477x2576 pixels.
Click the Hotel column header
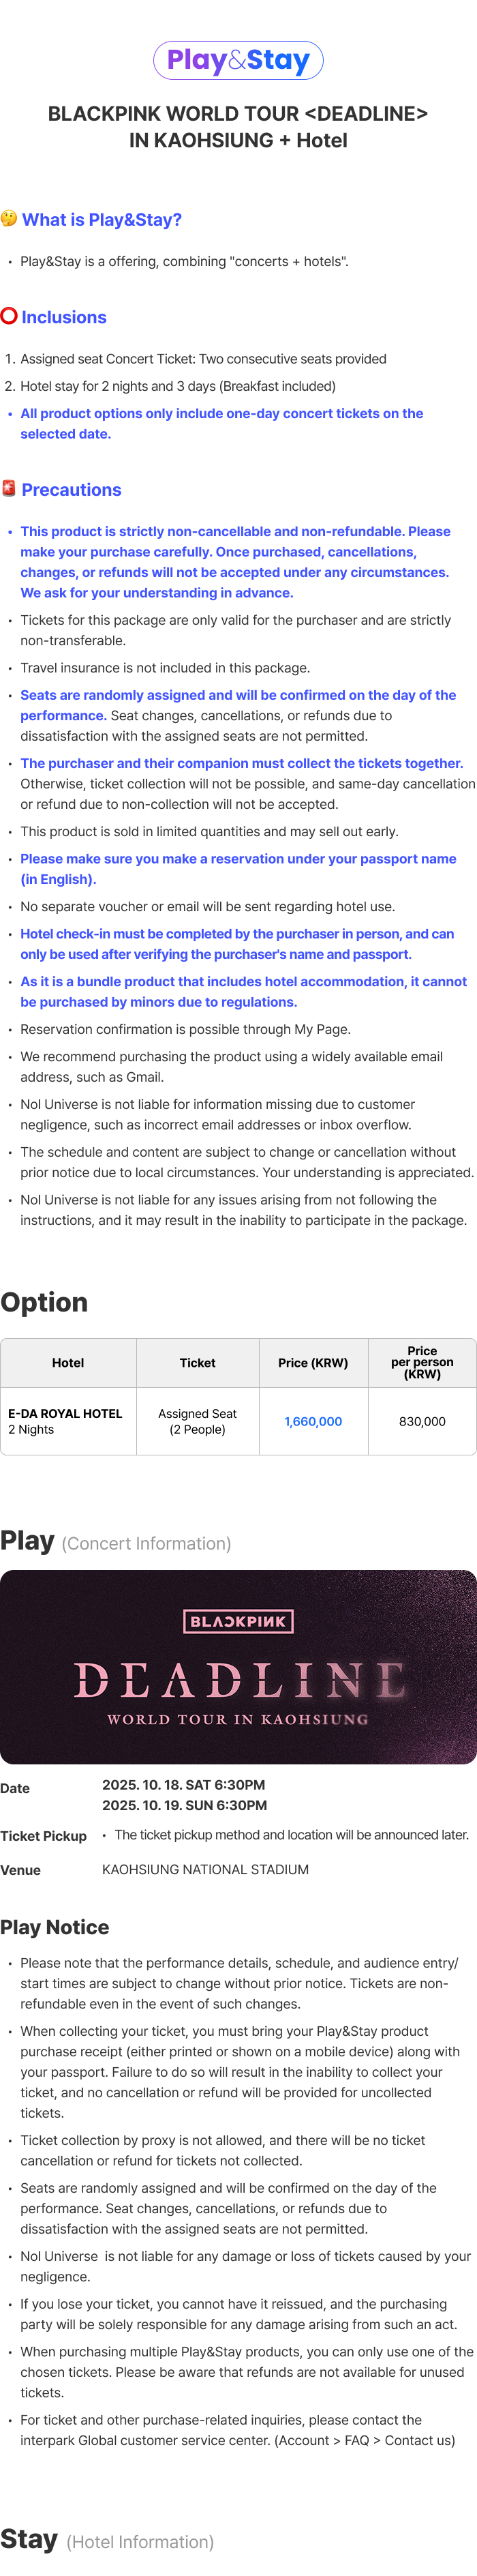pos(68,1363)
